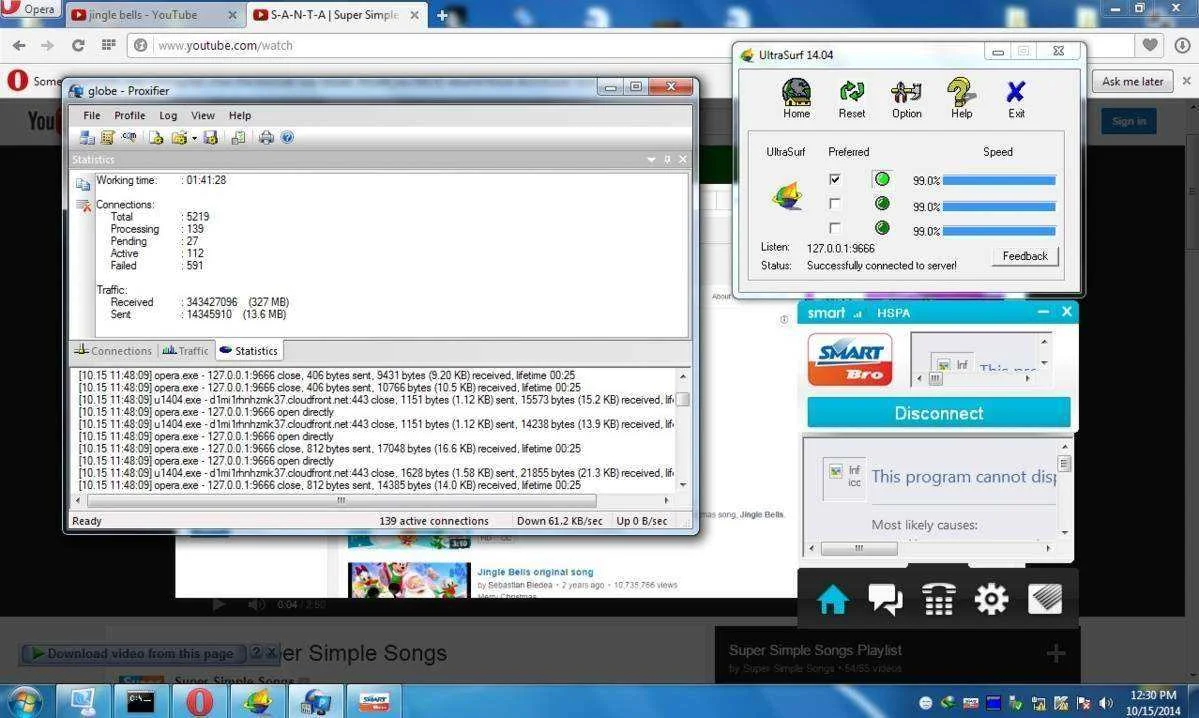
Task: Open Opera from the taskbar
Action: click(198, 701)
